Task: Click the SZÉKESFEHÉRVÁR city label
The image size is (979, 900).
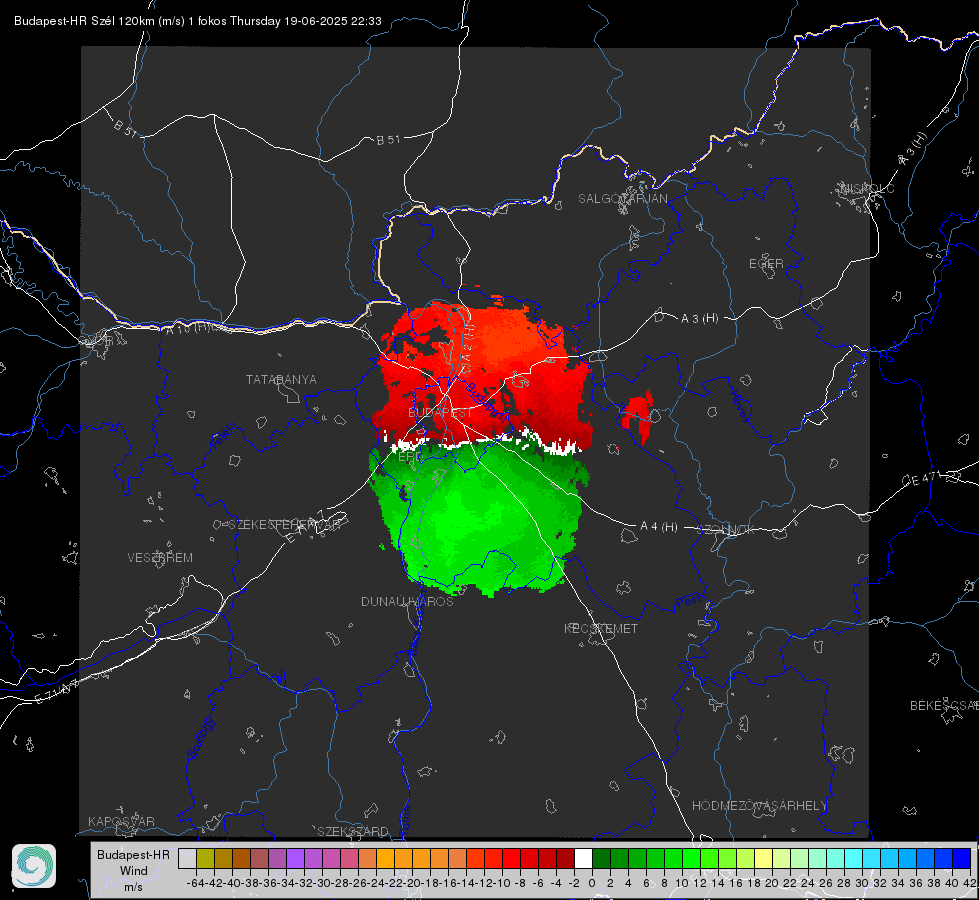Action: 285,525
